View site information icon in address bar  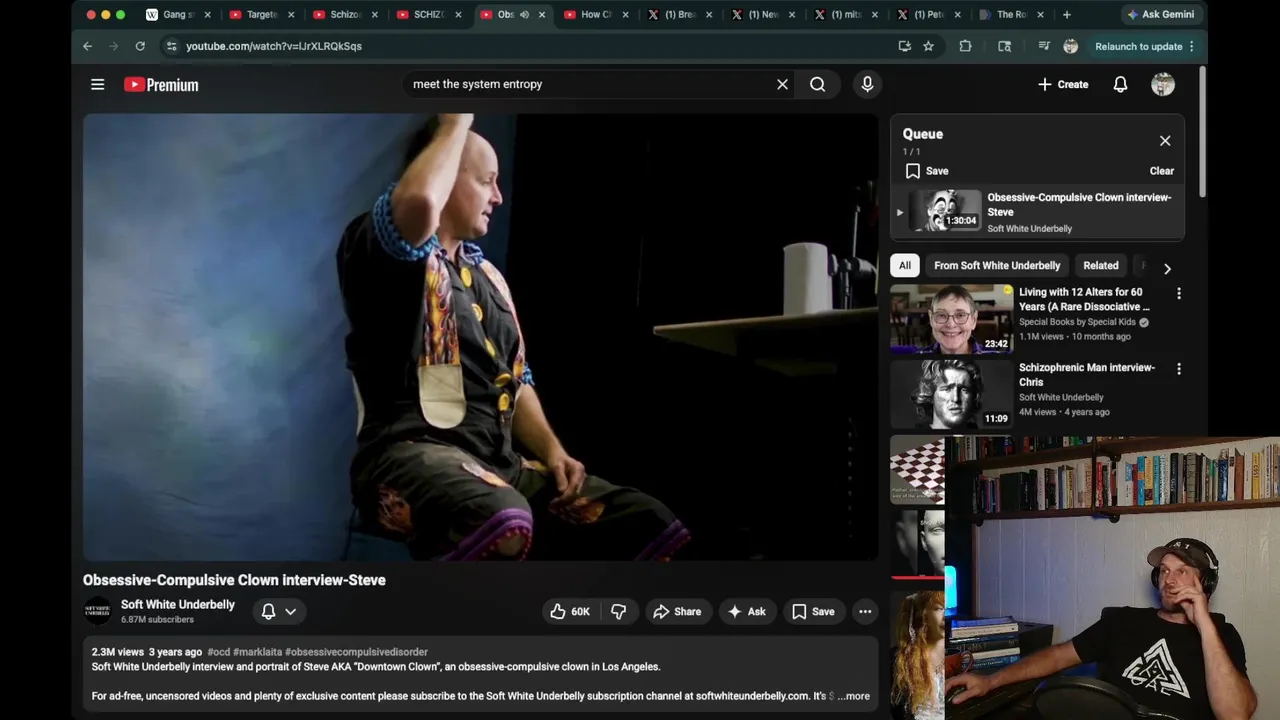(171, 46)
